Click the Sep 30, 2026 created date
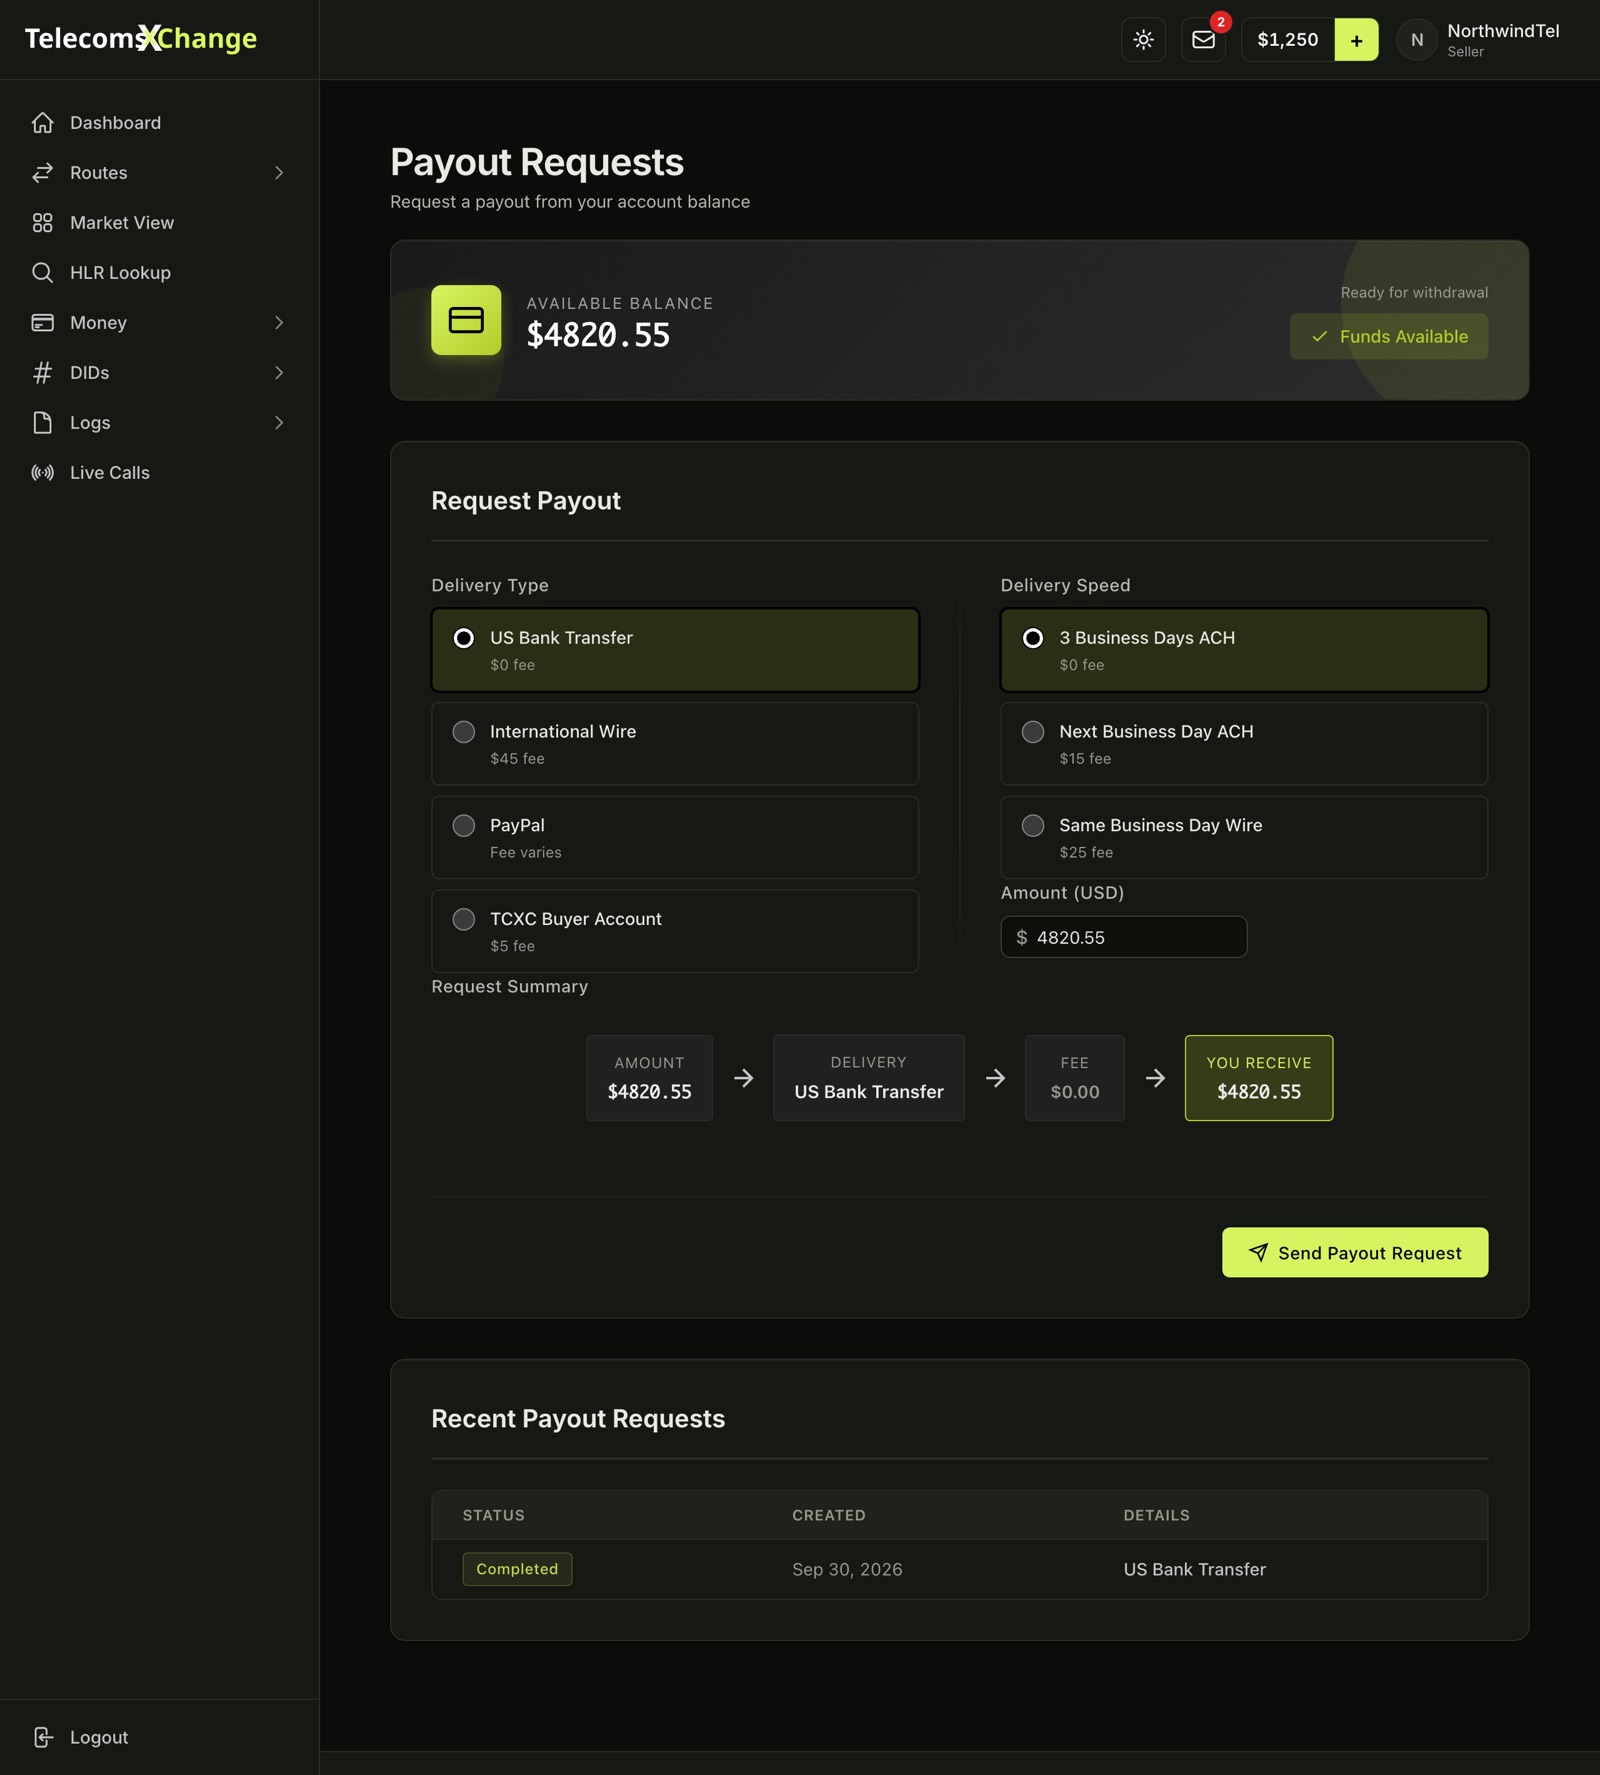 point(847,1569)
